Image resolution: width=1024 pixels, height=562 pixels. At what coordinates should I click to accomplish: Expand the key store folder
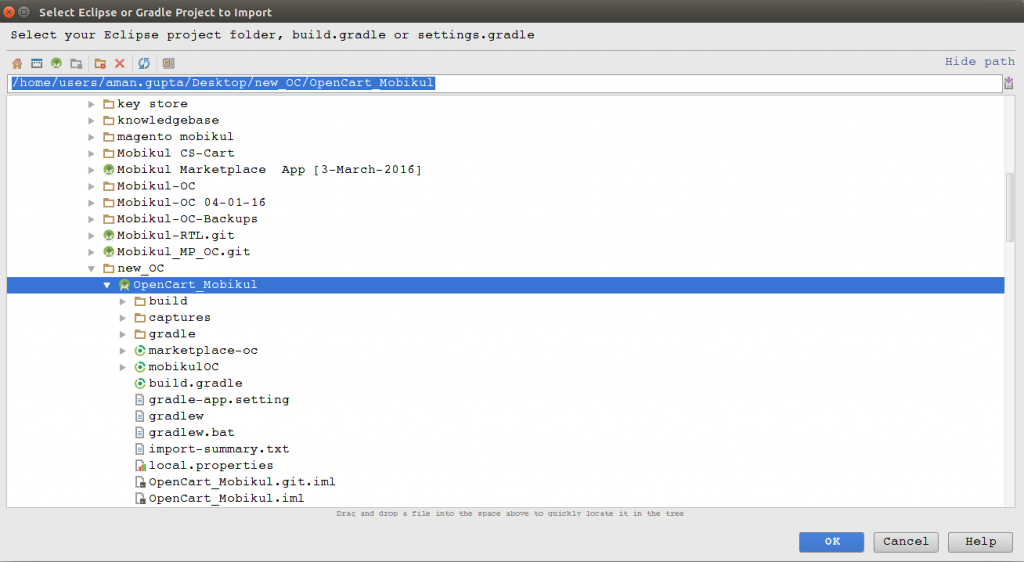pyautogui.click(x=91, y=104)
